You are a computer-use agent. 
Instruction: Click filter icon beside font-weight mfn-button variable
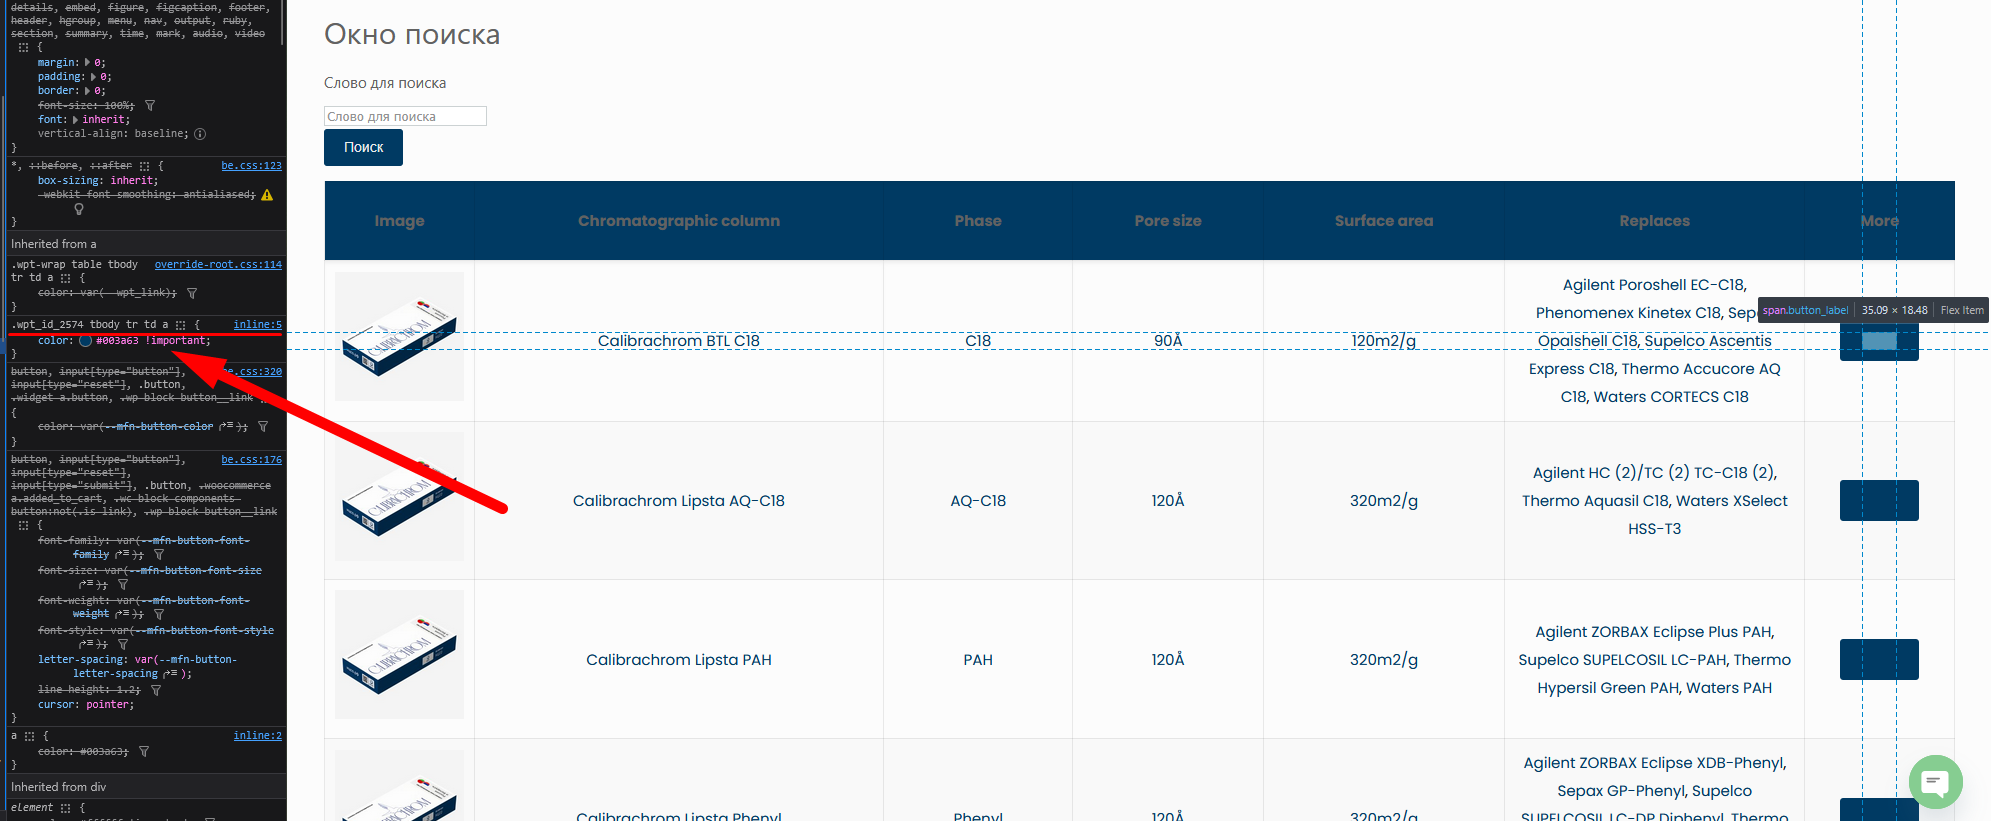click(159, 614)
